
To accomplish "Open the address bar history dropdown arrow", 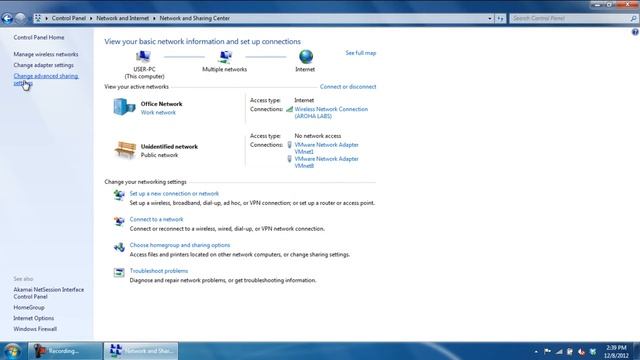I will [x=490, y=18].
